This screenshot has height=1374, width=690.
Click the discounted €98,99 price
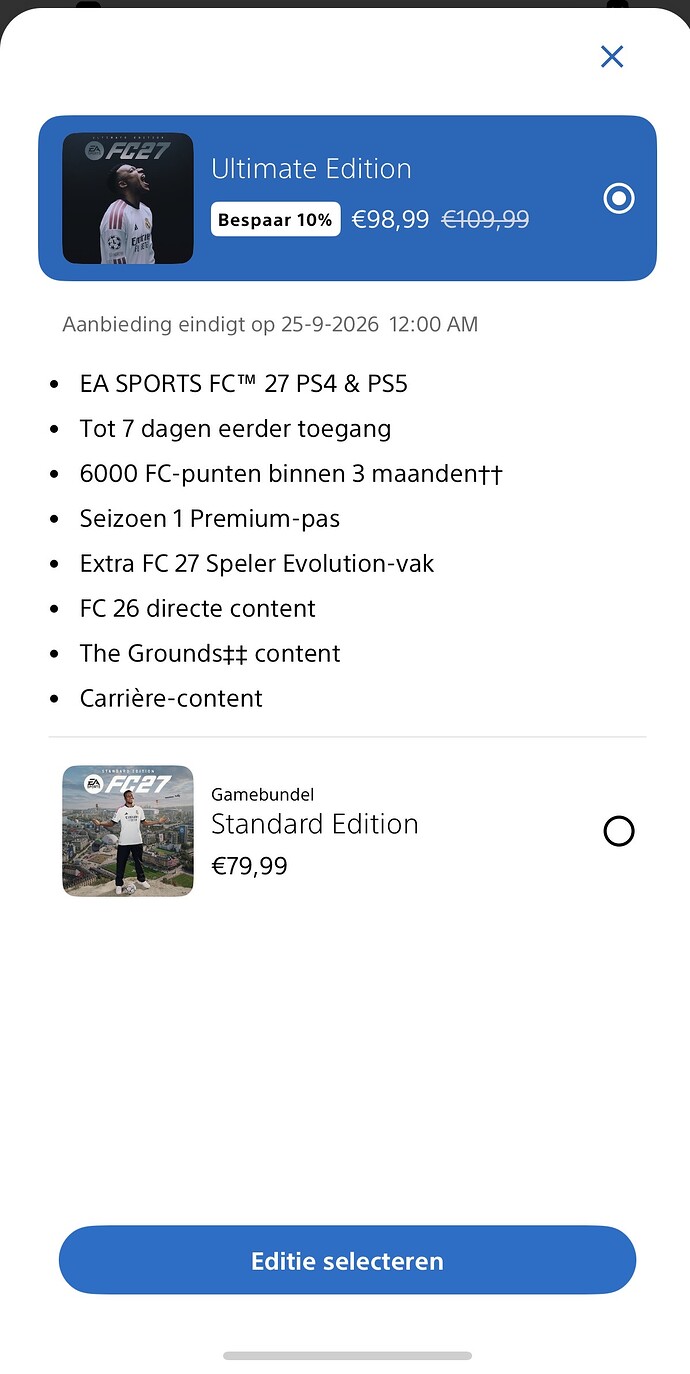390,220
